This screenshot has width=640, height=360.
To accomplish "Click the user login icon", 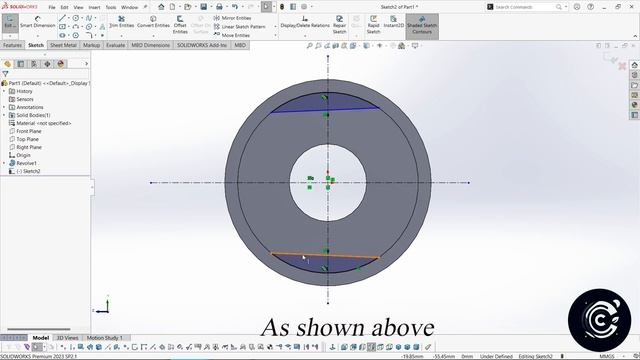I will (577, 7).
